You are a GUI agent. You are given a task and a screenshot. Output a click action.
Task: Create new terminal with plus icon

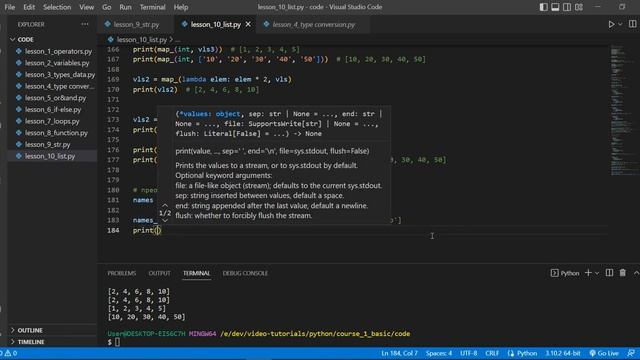[588, 273]
